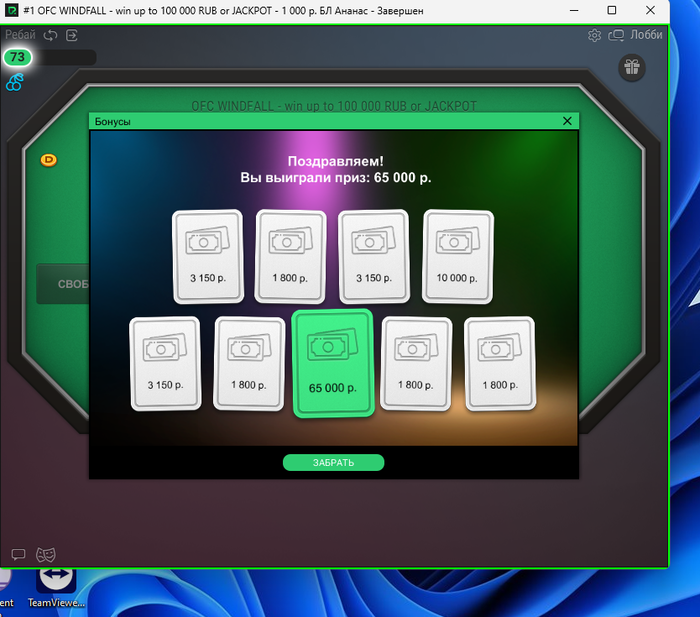Screen dimensions: 700x617
Task: Open TeamViewer desktop shortcut
Action: (56, 588)
